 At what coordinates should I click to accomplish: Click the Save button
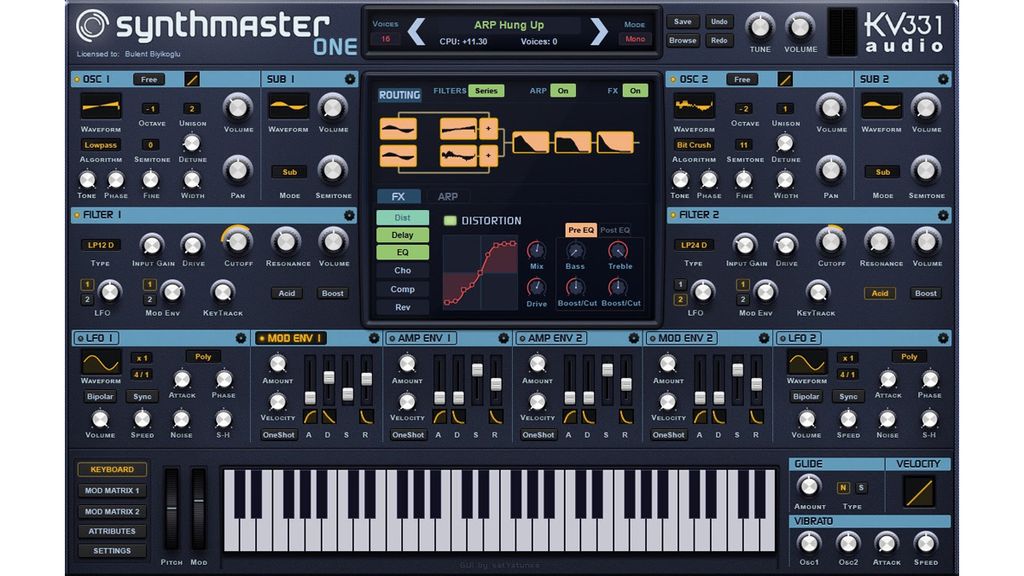coord(682,20)
